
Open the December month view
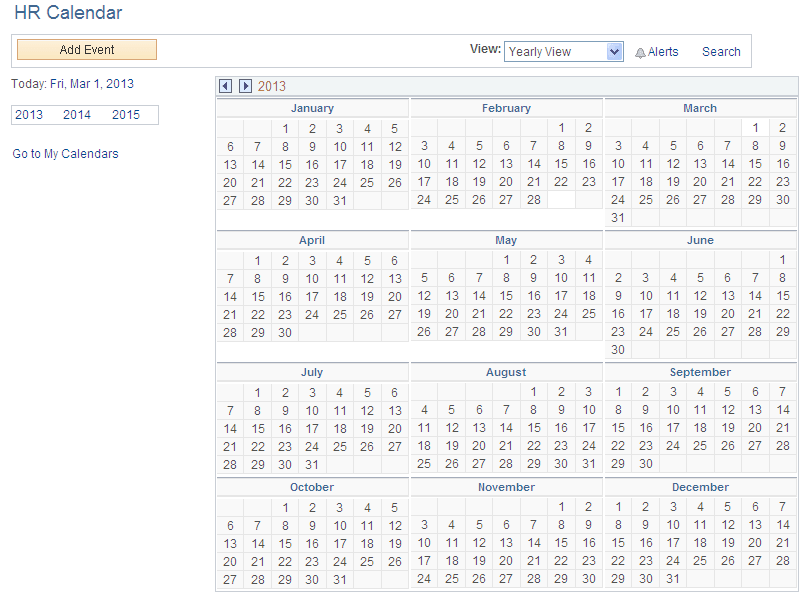(699, 487)
